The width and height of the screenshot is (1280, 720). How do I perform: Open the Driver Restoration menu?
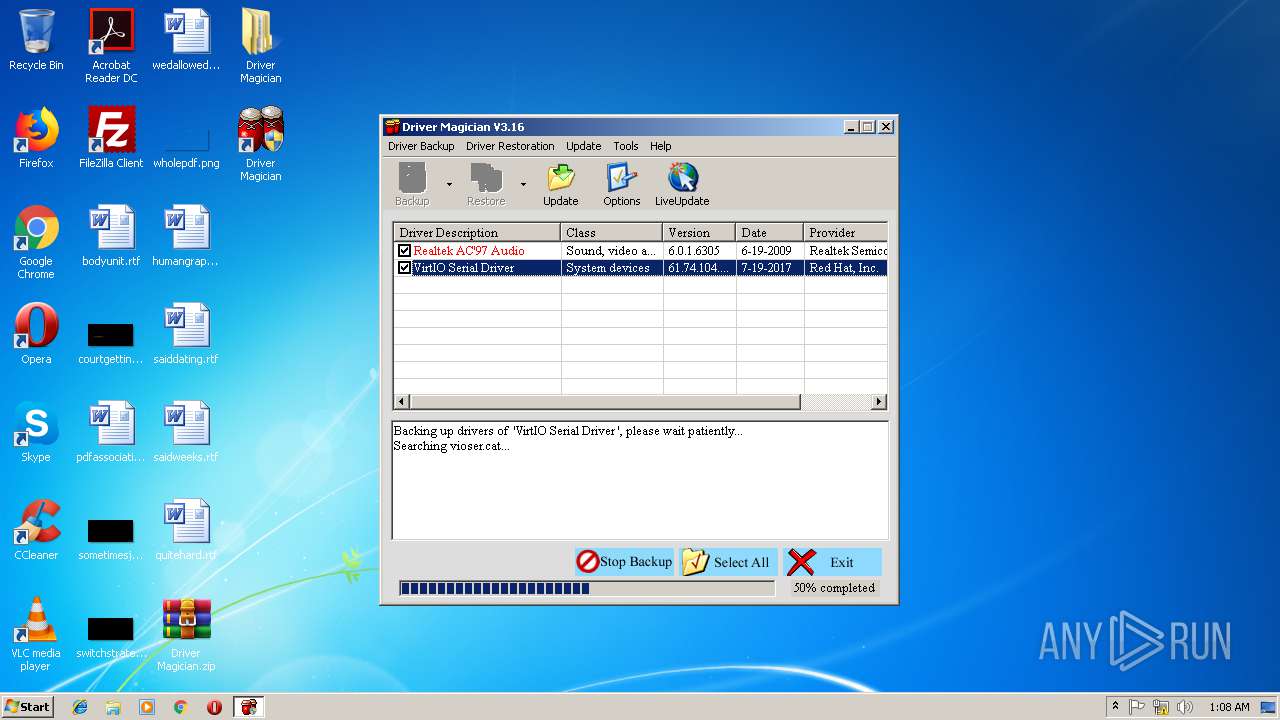(x=510, y=146)
